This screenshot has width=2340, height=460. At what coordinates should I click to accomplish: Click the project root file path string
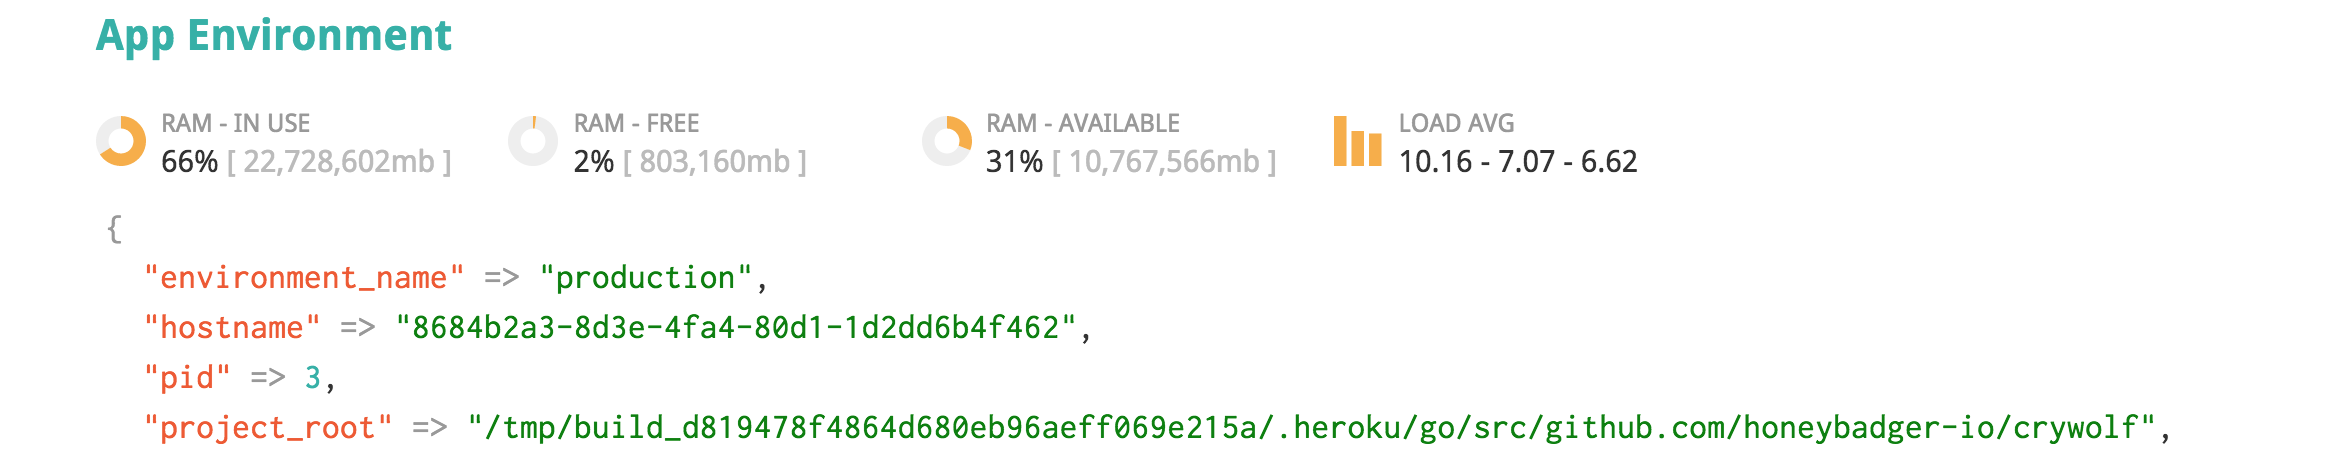pyautogui.click(x=1311, y=428)
